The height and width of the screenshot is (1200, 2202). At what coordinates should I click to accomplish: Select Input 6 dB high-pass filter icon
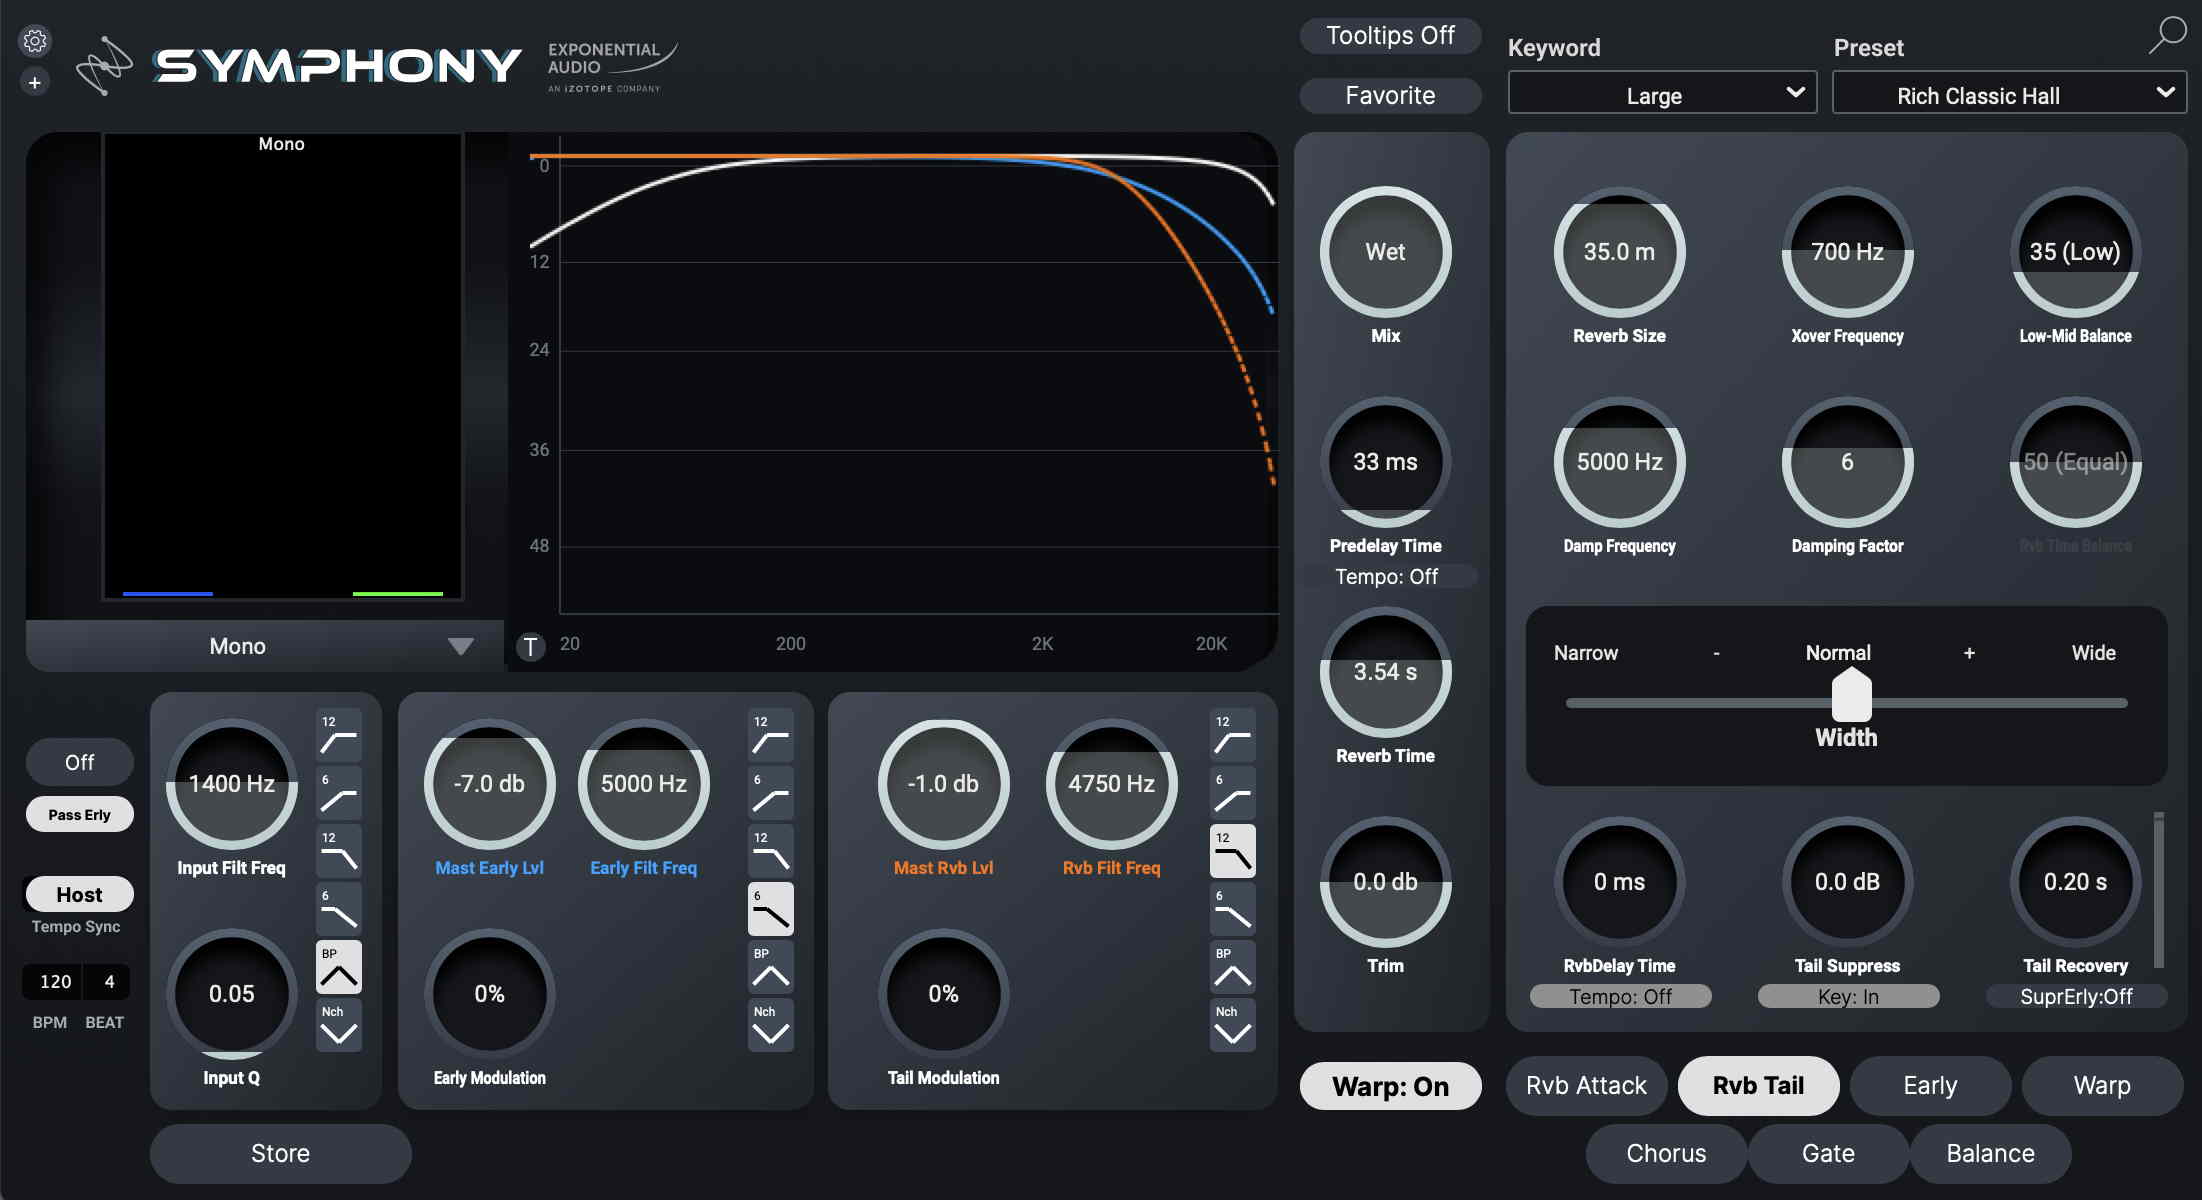coord(339,793)
